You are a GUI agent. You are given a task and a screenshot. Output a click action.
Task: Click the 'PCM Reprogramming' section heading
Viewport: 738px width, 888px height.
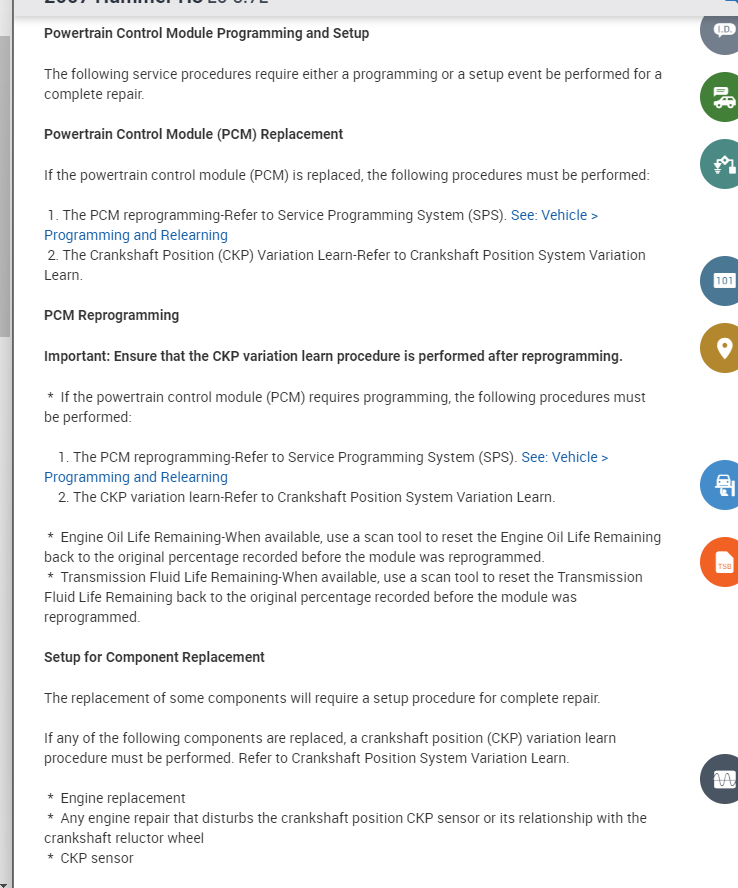(x=111, y=315)
